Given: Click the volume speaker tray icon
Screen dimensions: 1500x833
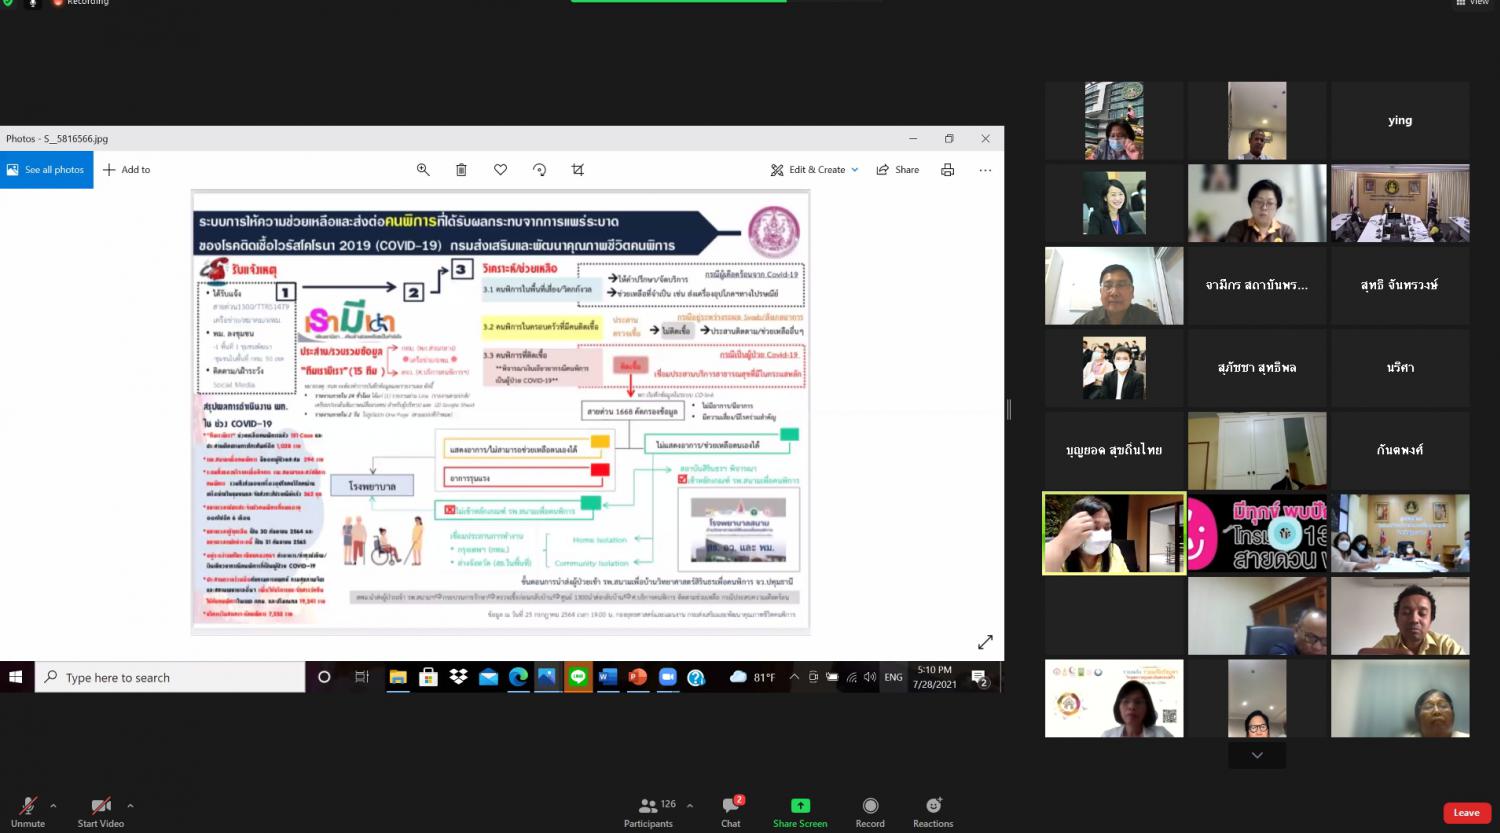Looking at the screenshot, I should pyautogui.click(x=869, y=677).
